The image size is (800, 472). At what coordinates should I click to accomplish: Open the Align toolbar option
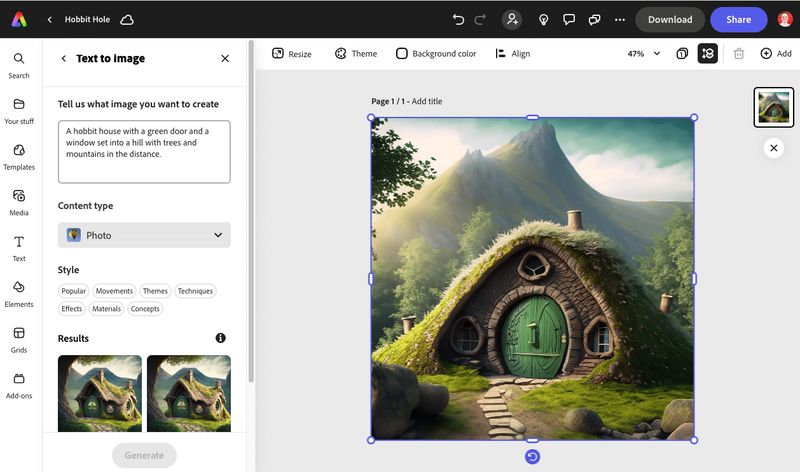(x=512, y=54)
